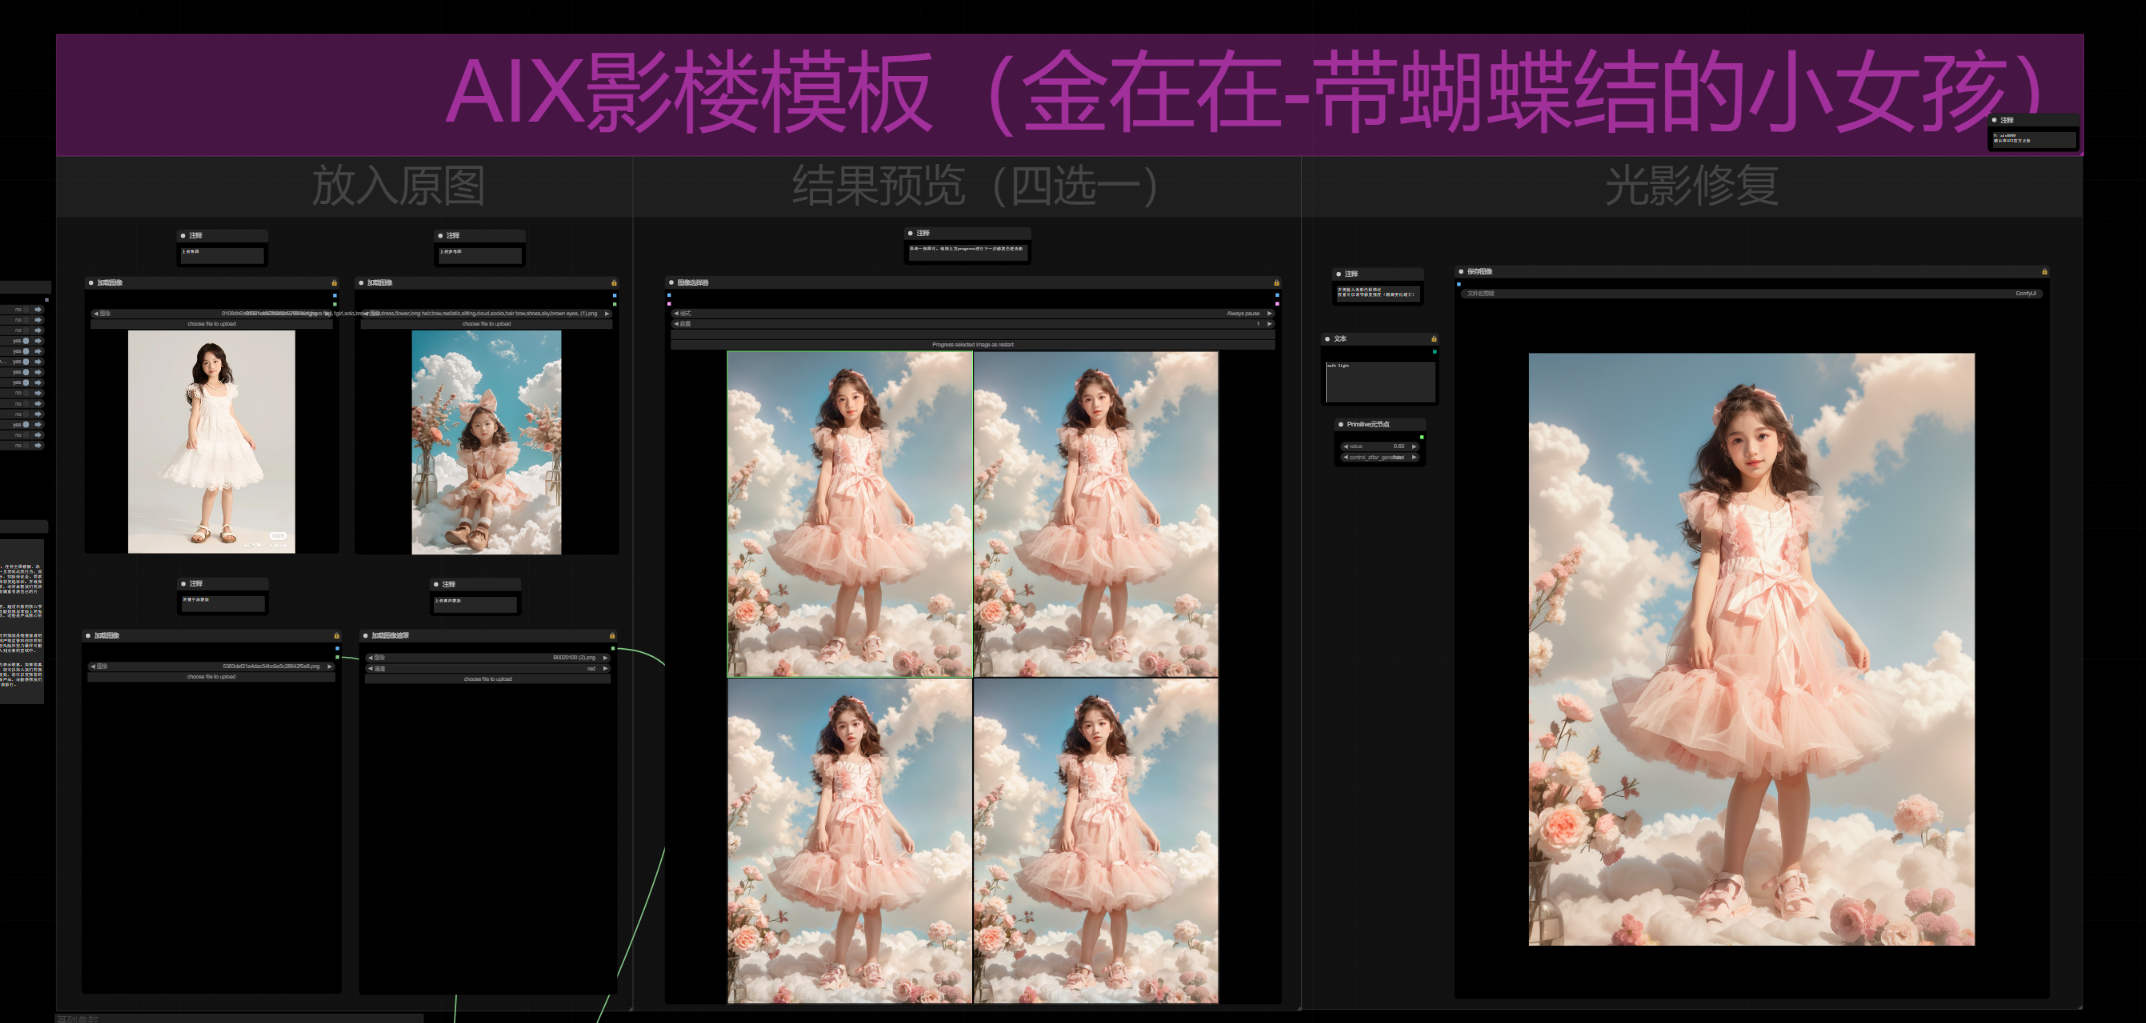
Task: Increase Primitive value 0.00 with right arrow
Action: (1414, 446)
